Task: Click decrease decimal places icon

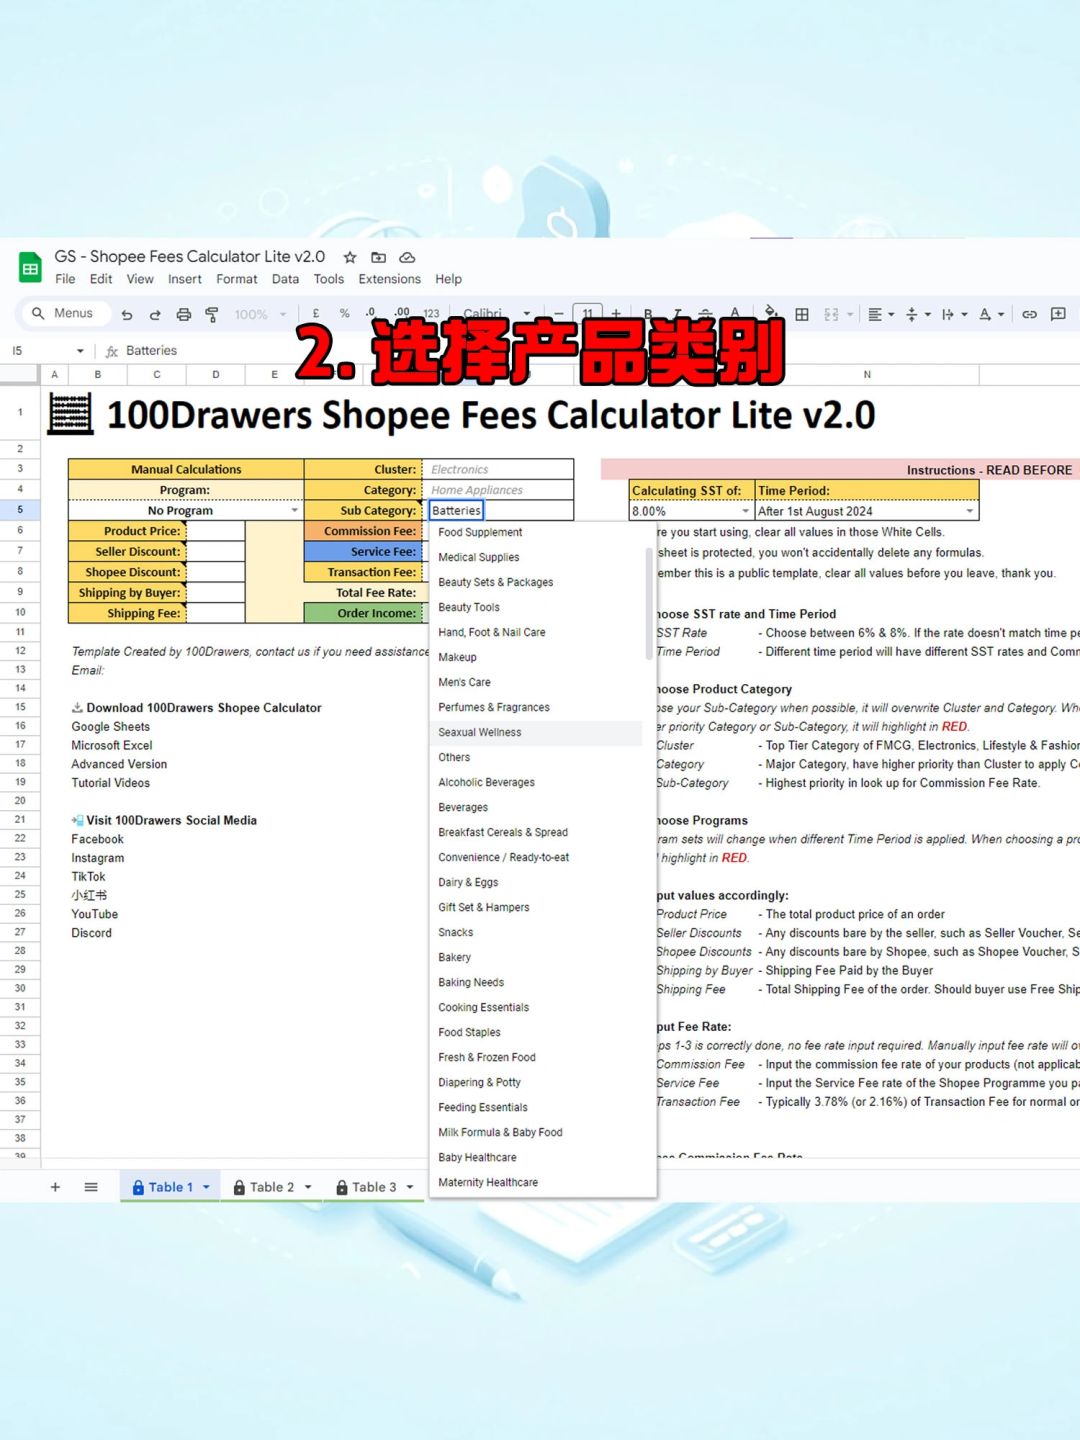Action: tap(371, 312)
